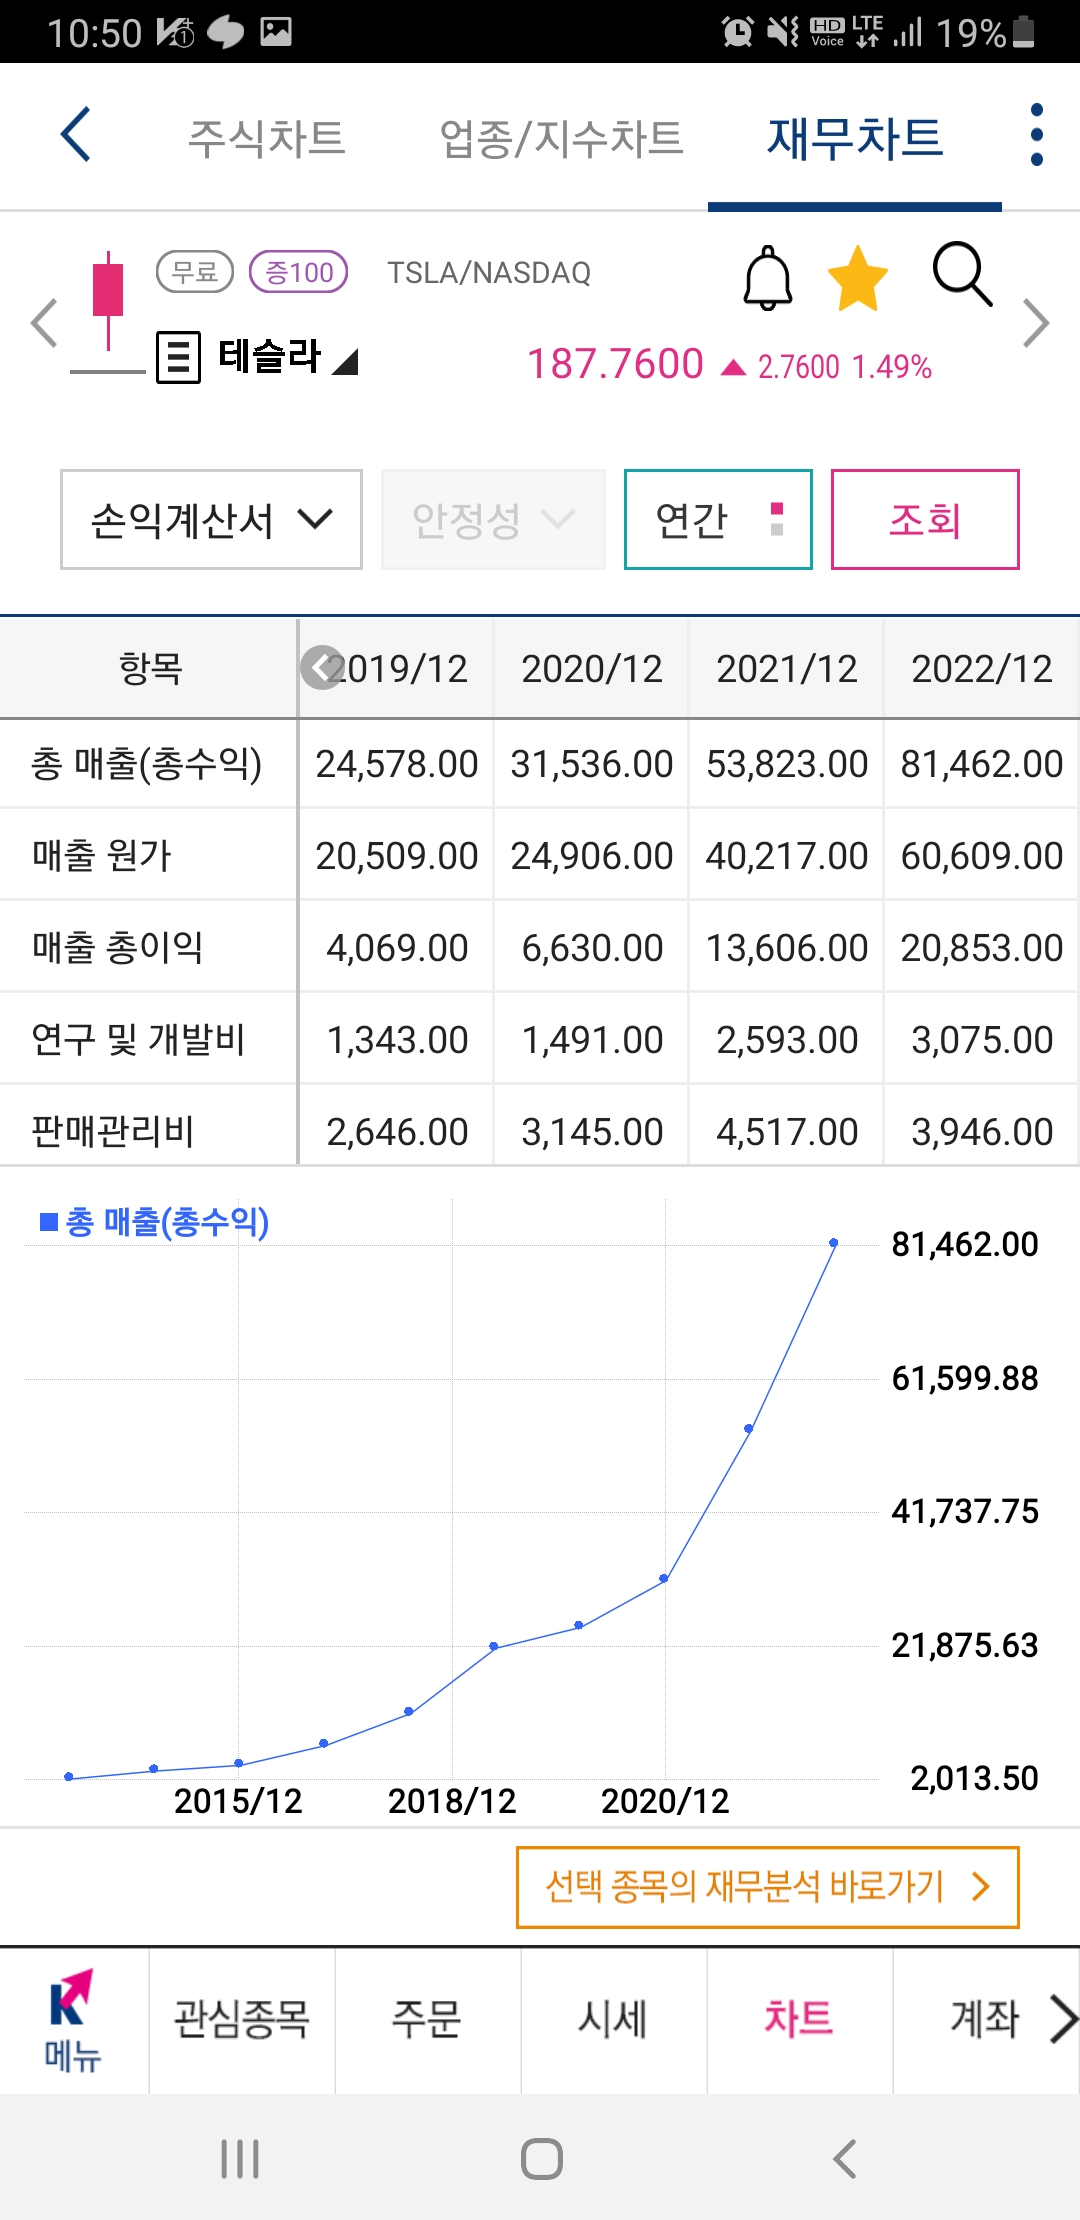Viewport: 1080px width, 2220px height.
Task: Select the 2022/12 column header
Action: [x=982, y=668]
